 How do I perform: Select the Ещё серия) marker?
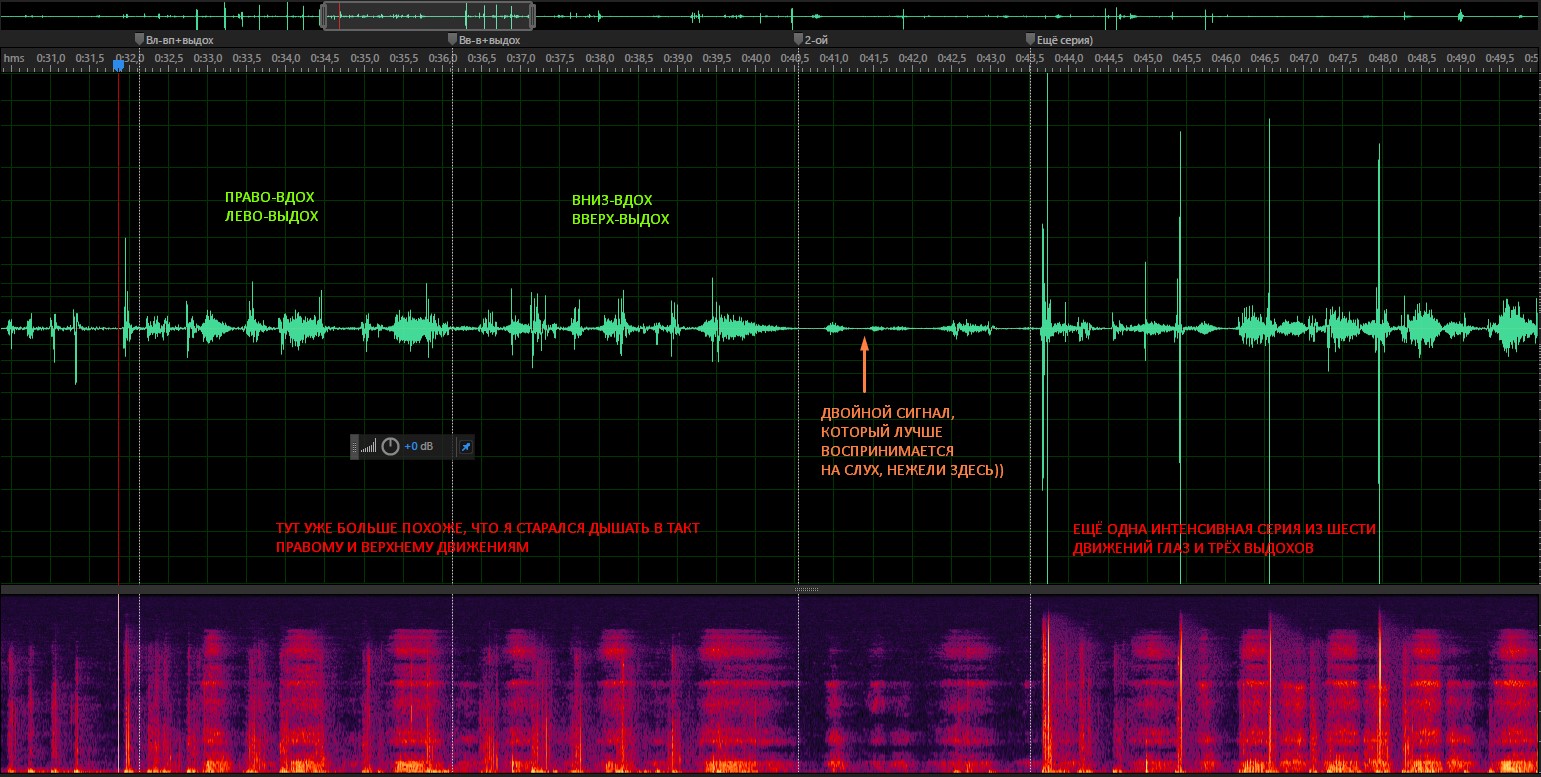[x=1060, y=40]
